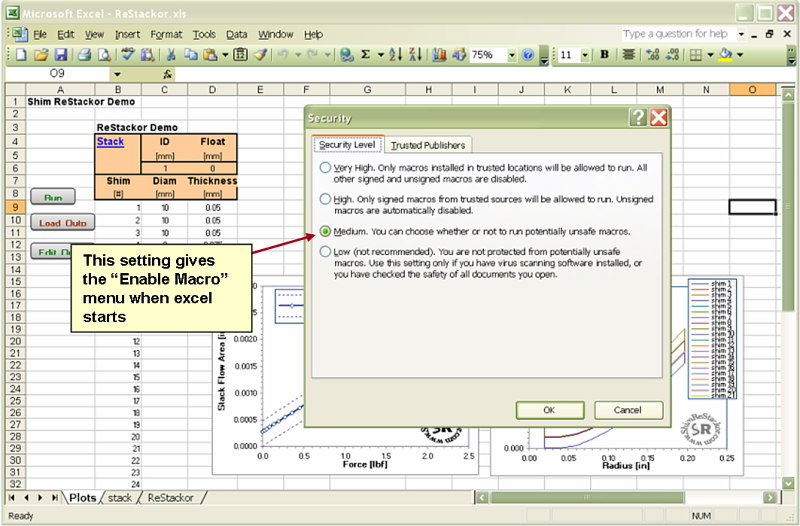Open Print Preview from toolbar
The height and width of the screenshot is (526, 800).
(x=104, y=55)
